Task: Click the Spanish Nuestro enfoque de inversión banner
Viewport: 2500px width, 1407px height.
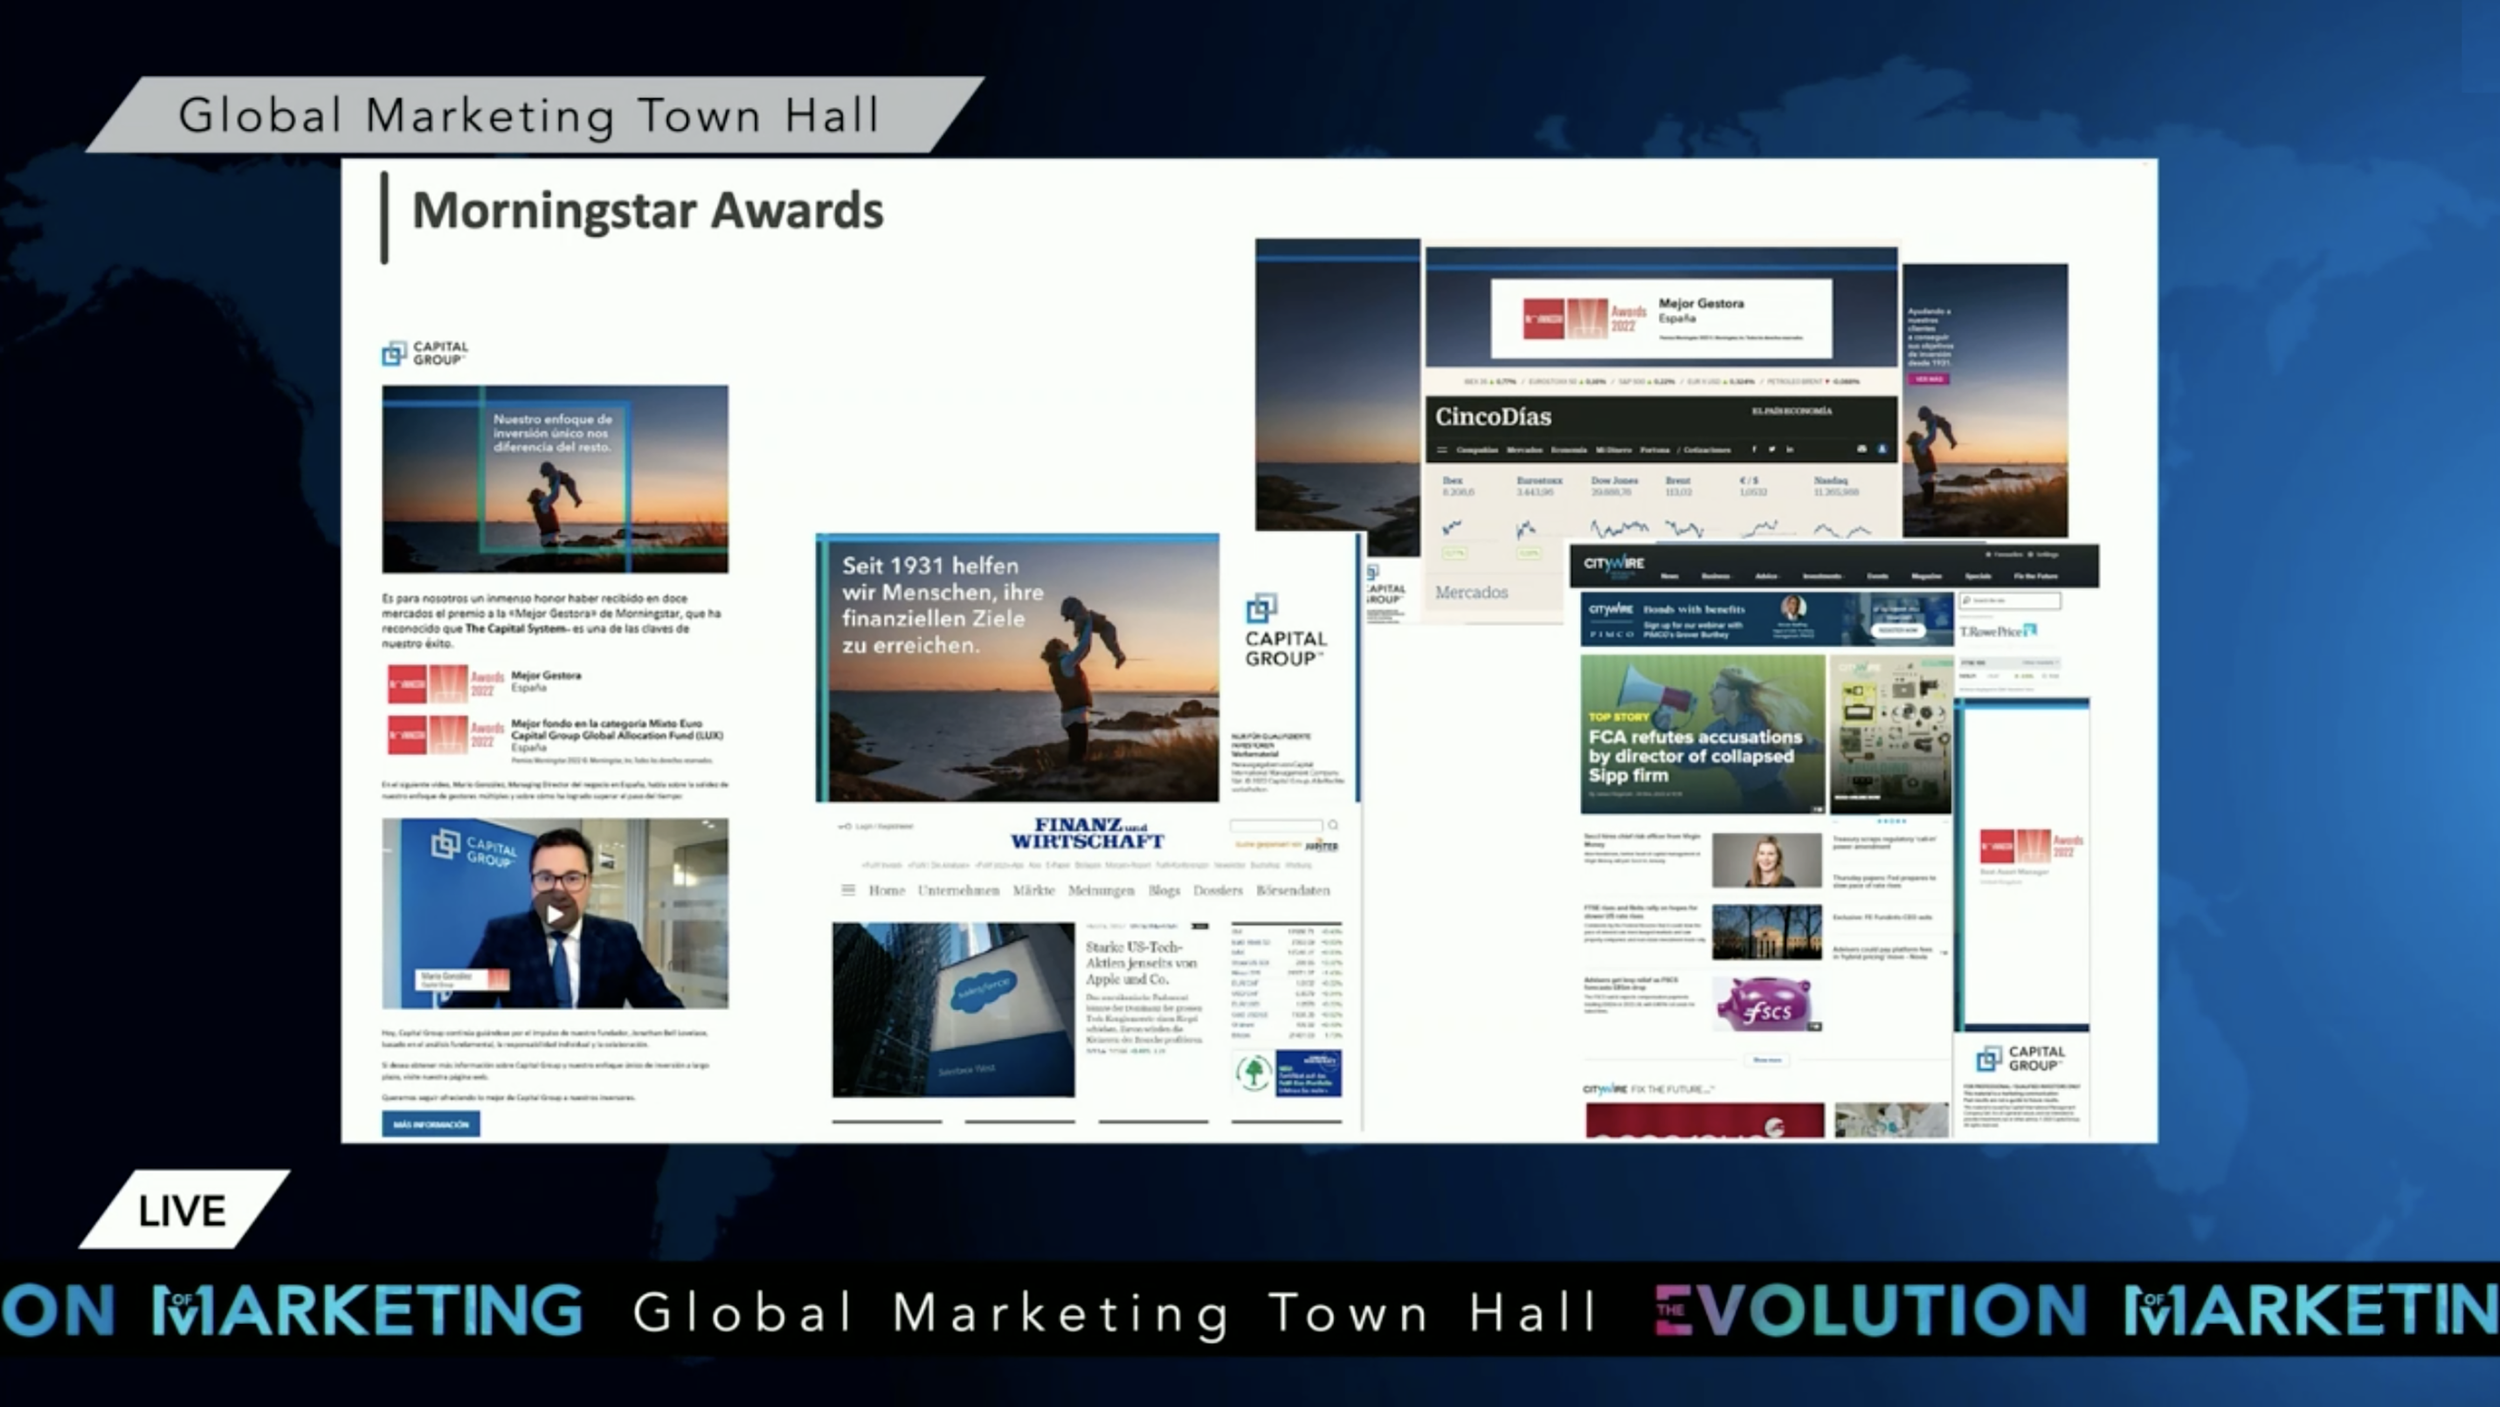Action: pos(555,479)
